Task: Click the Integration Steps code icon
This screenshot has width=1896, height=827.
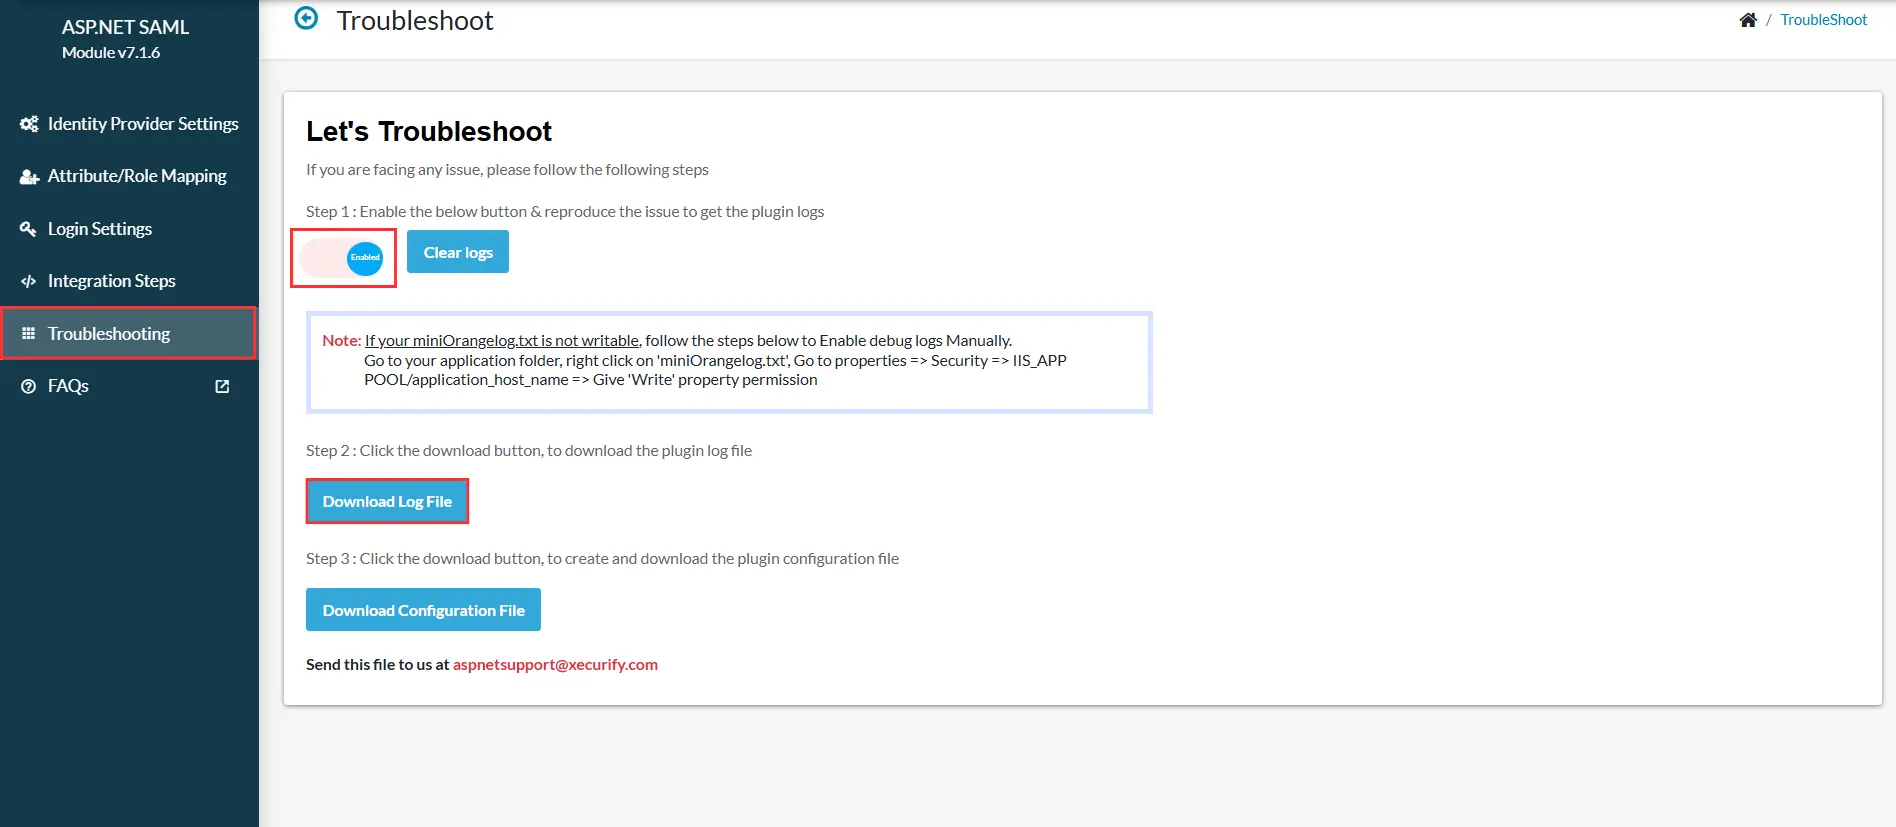Action: (28, 281)
